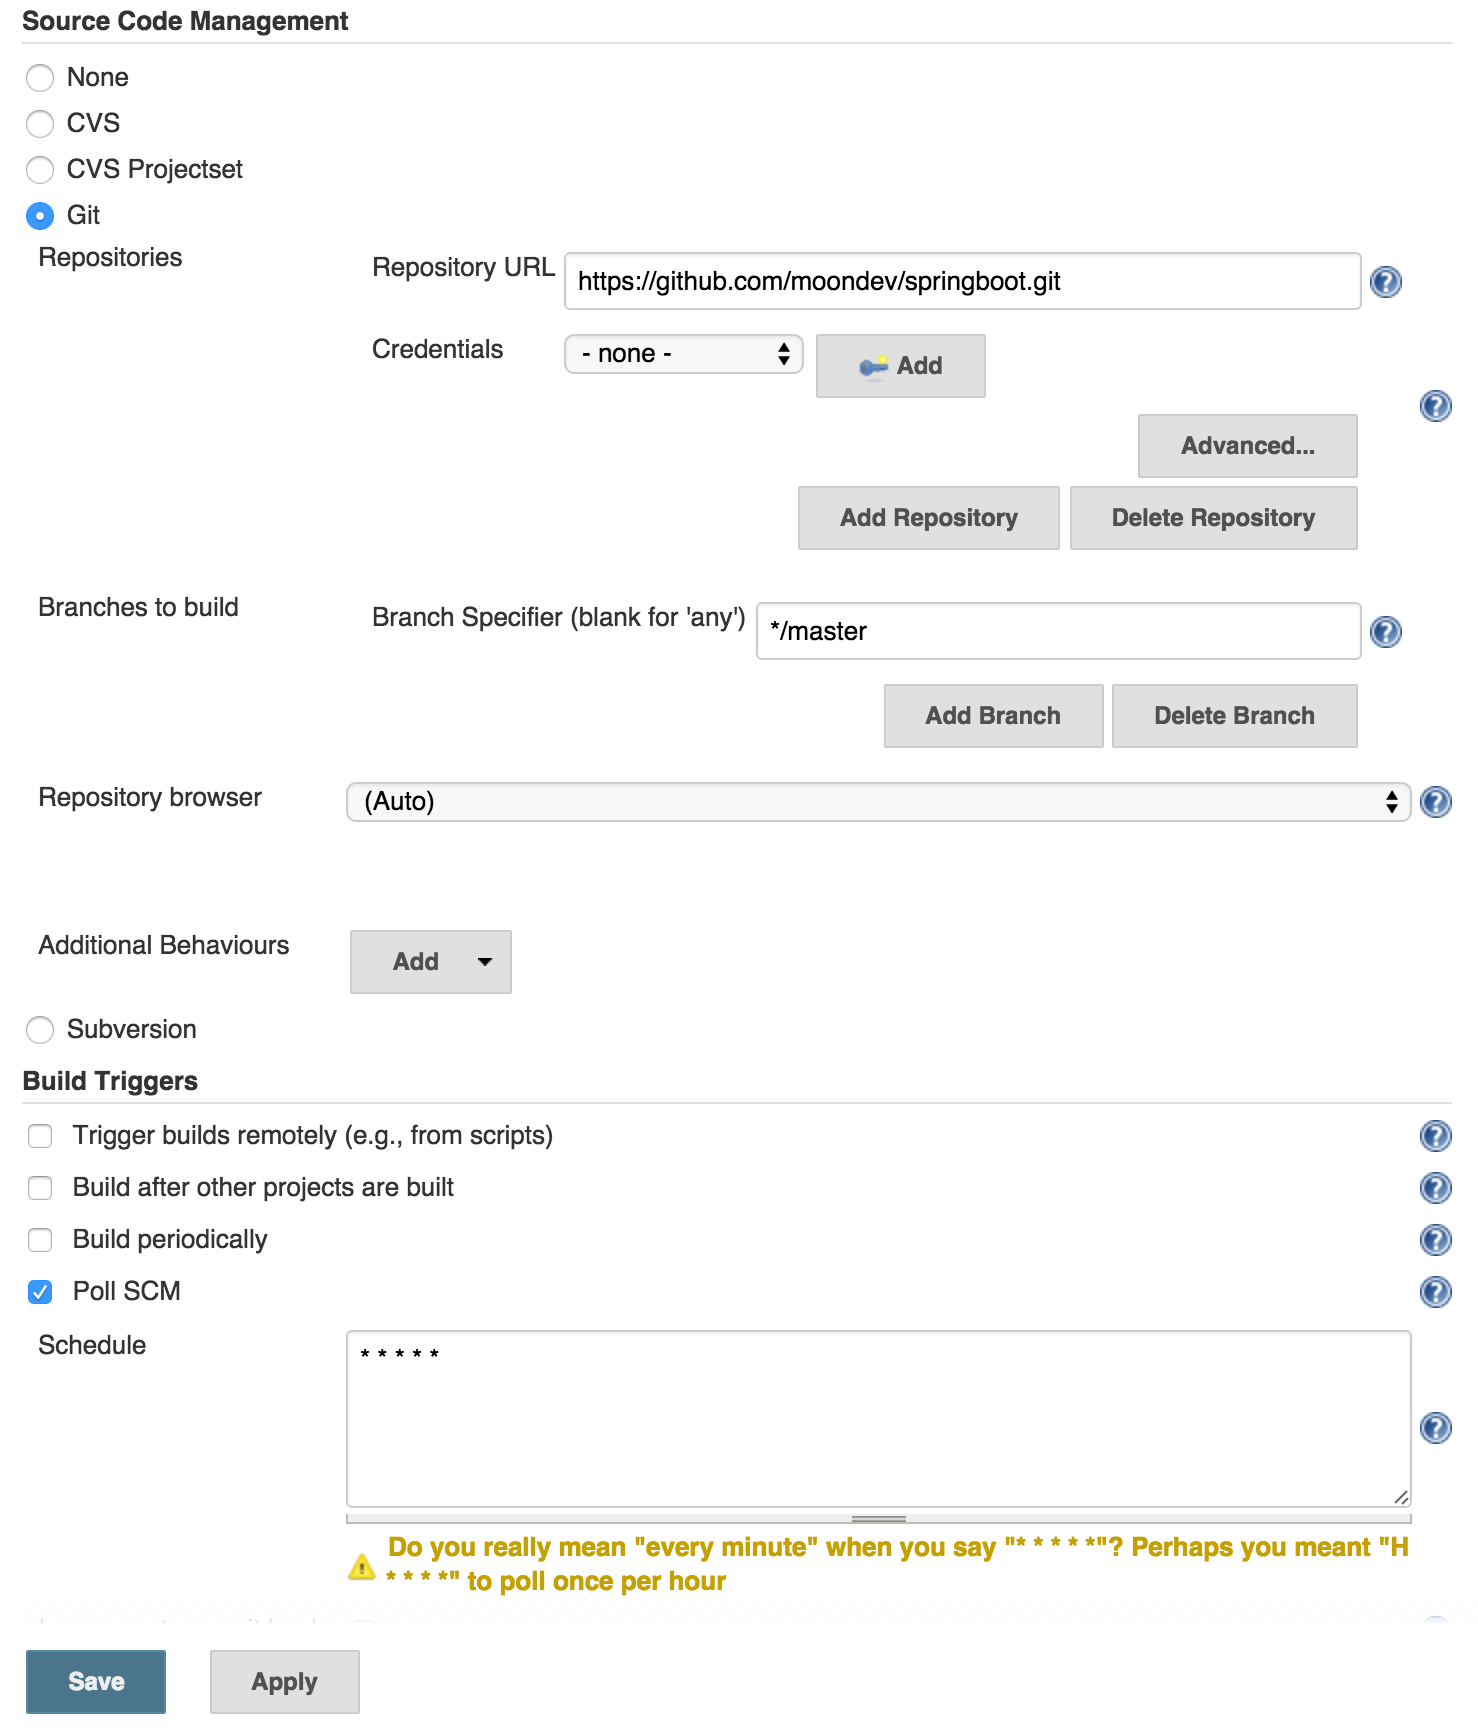1478x1736 pixels.
Task: Expand the Repository browser dropdown
Action: pyautogui.click(x=877, y=802)
